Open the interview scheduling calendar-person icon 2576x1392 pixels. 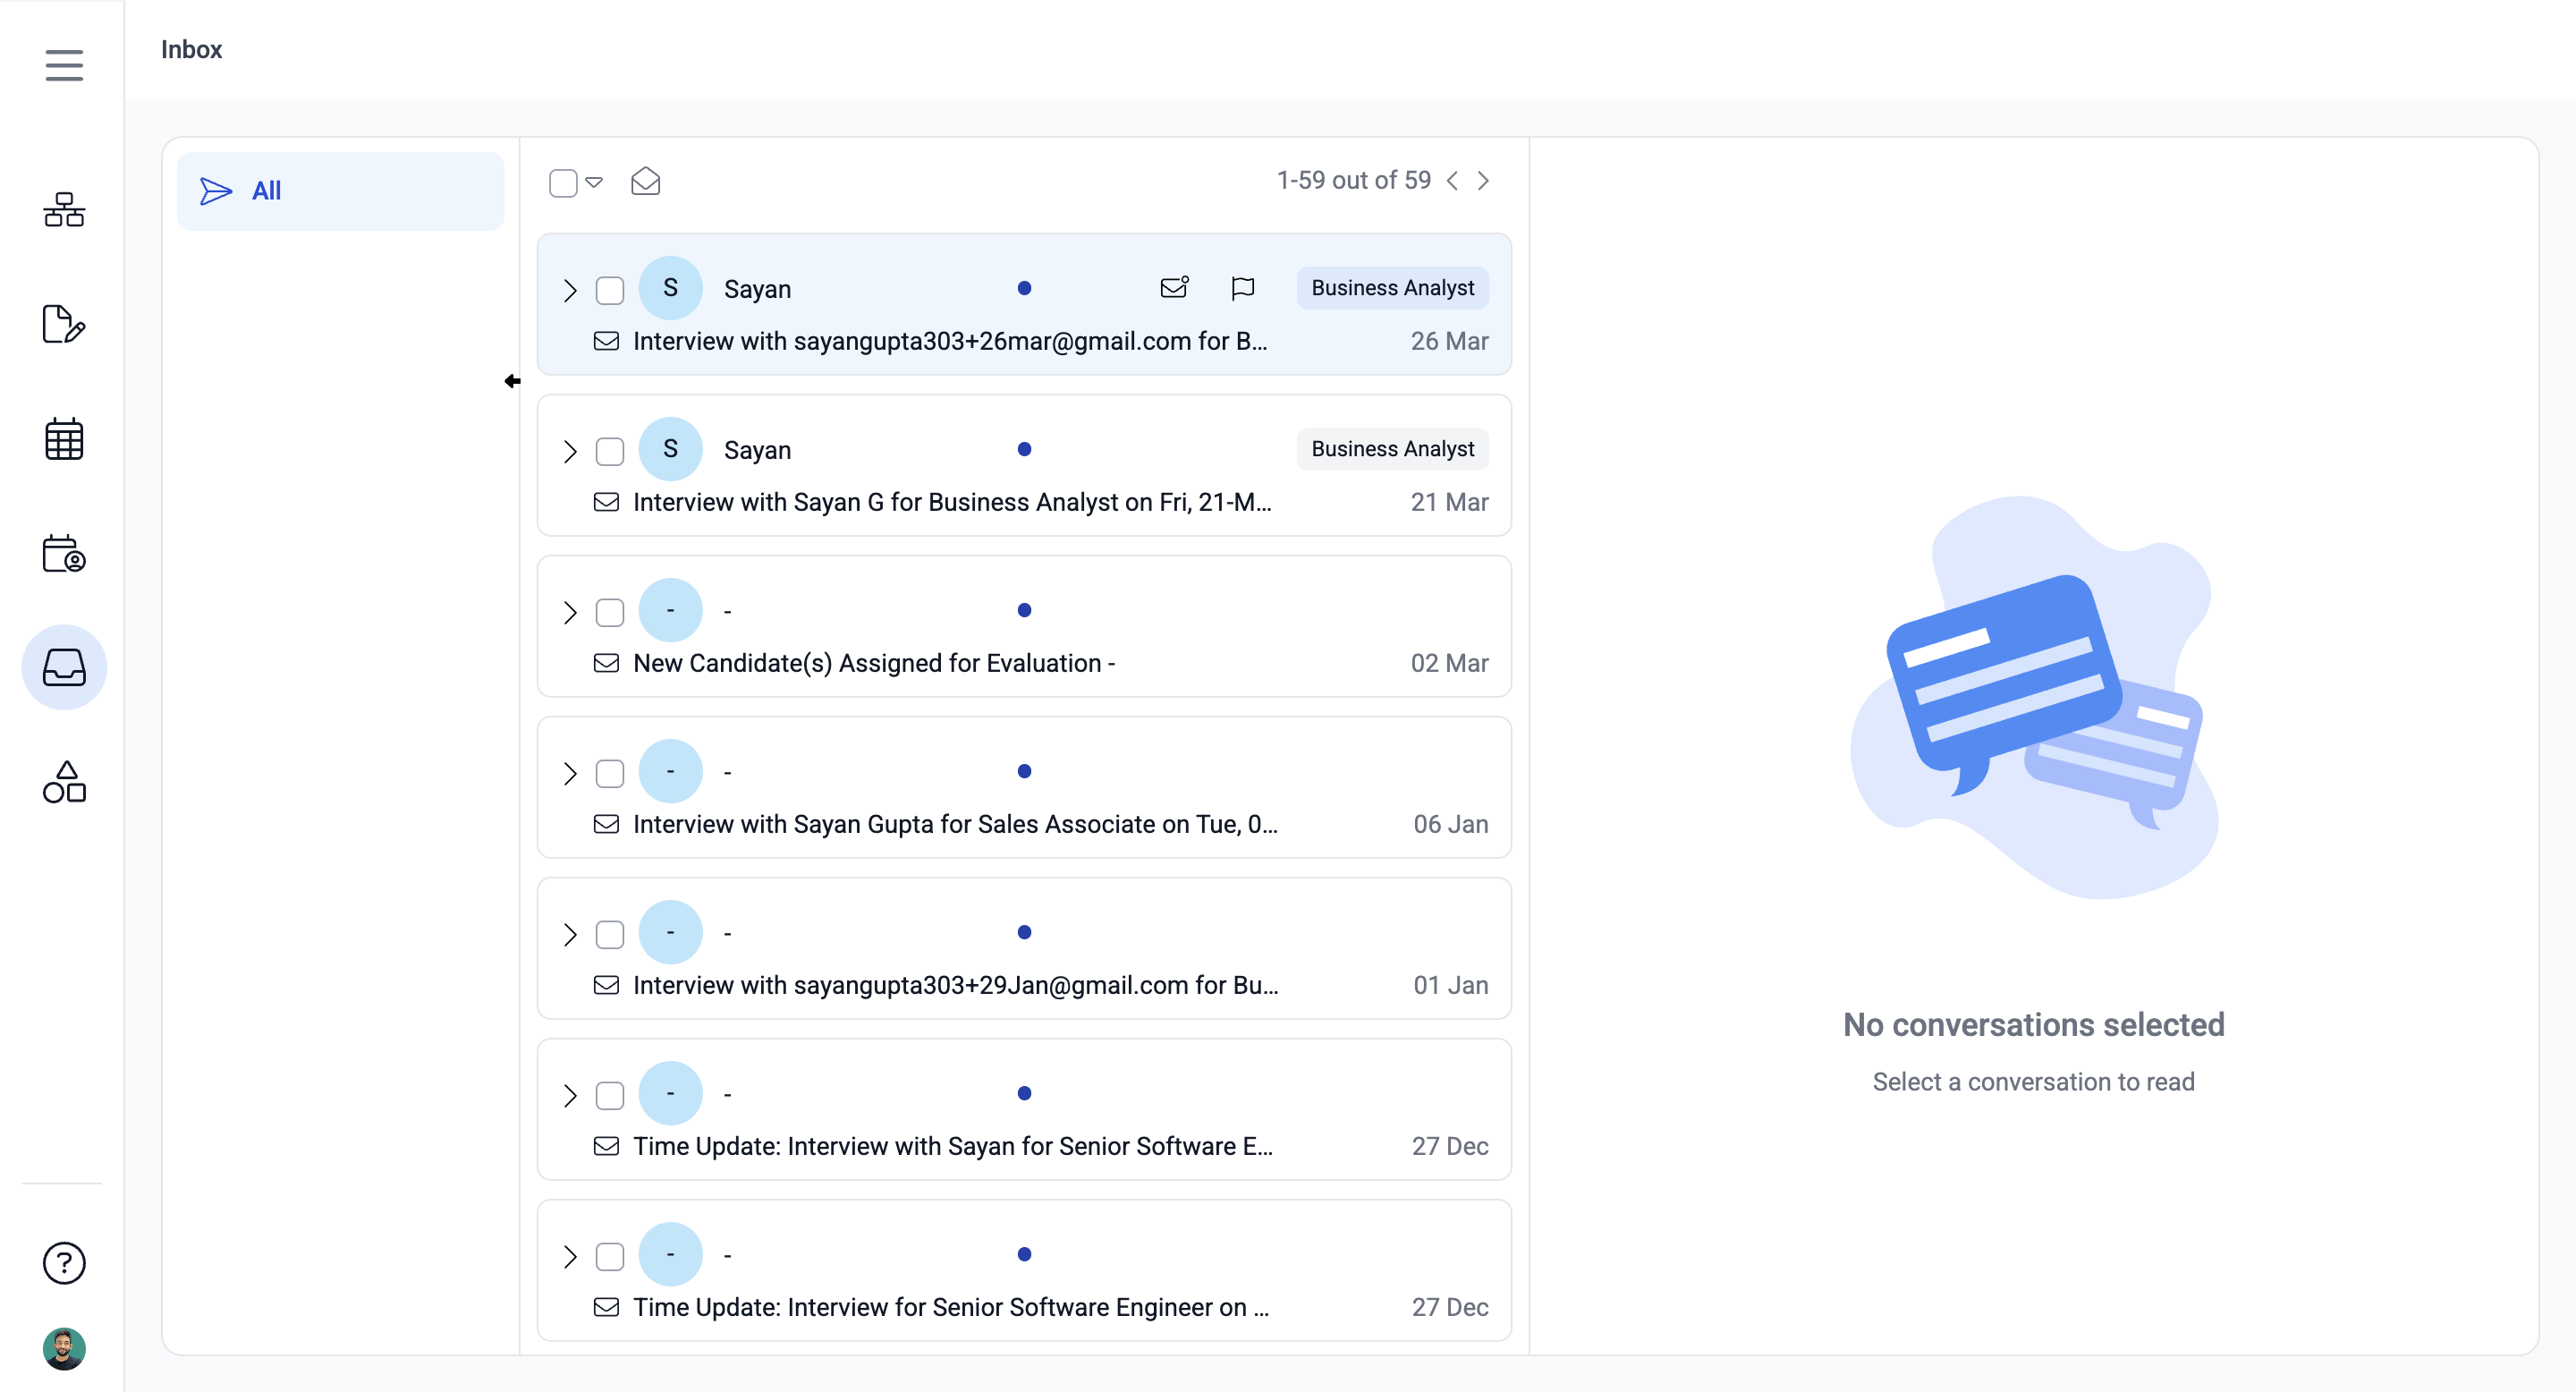(63, 553)
